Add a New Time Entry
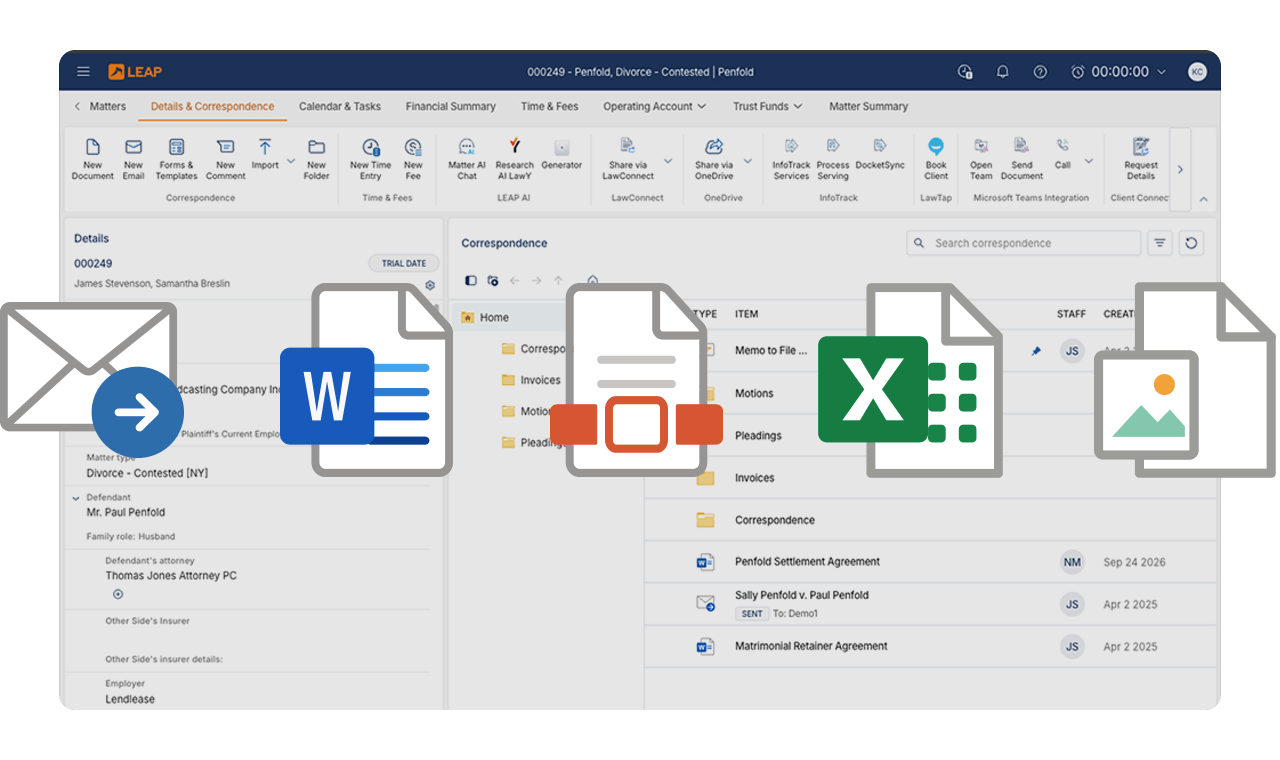1280x760 pixels. (371, 159)
